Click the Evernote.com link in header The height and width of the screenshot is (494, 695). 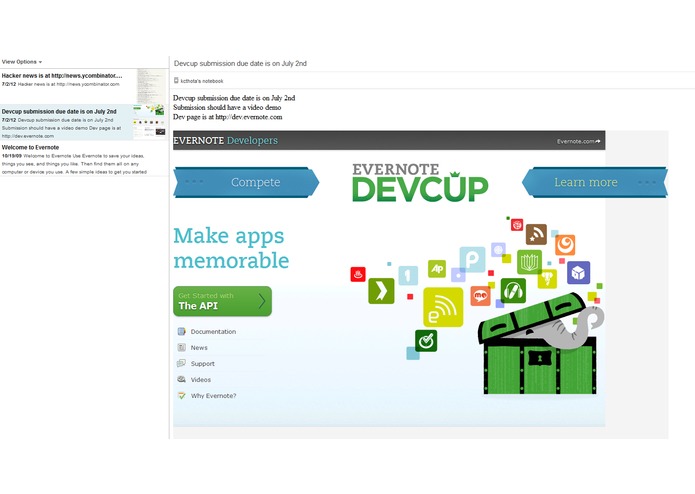(x=578, y=141)
